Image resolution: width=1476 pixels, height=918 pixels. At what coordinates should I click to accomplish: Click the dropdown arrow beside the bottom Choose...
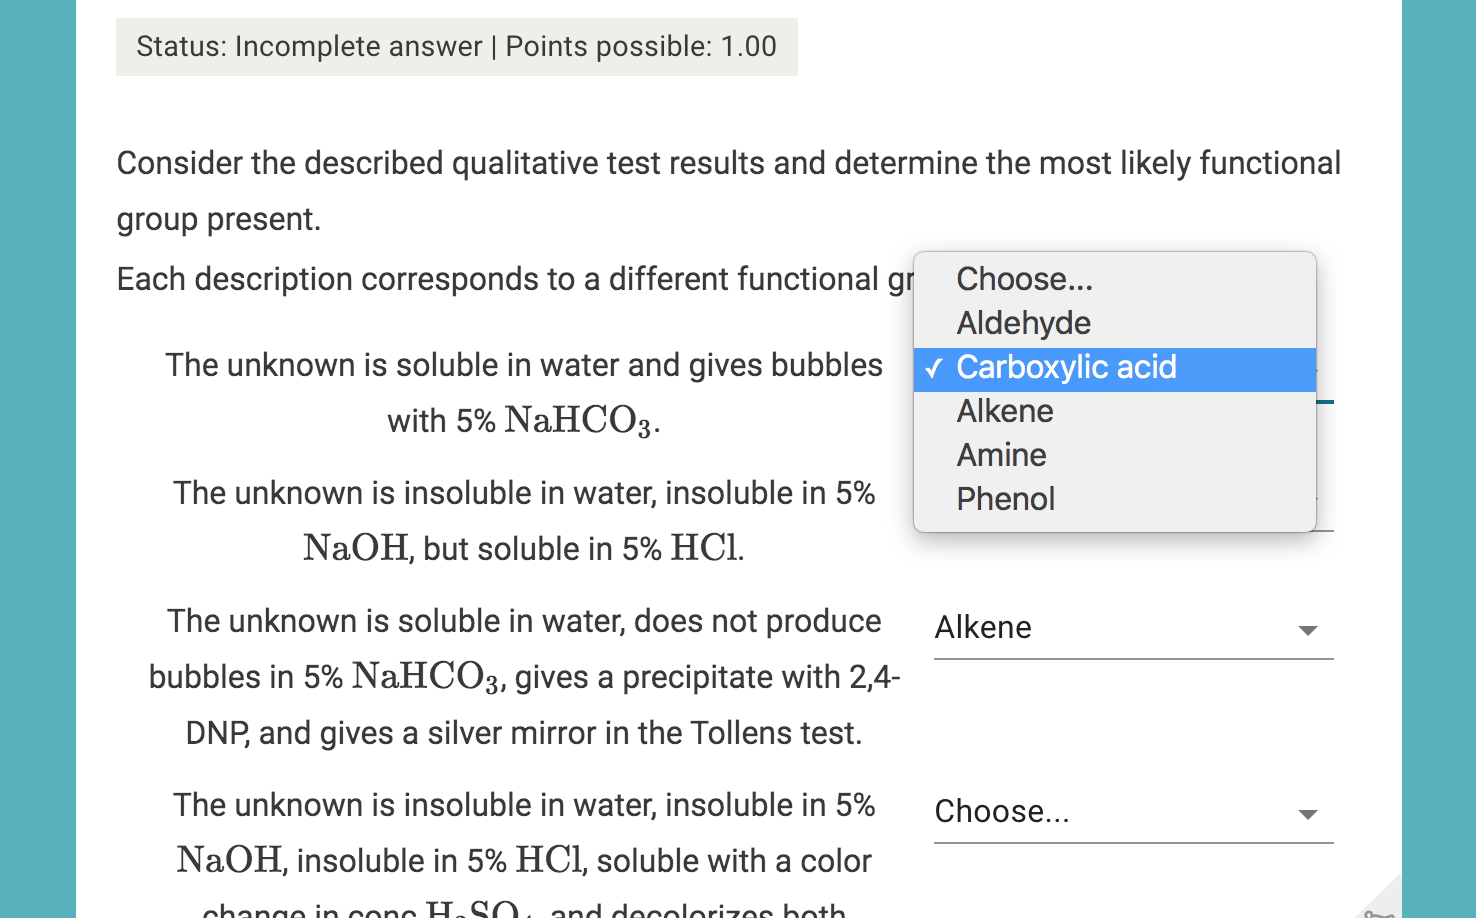pyautogui.click(x=1308, y=815)
